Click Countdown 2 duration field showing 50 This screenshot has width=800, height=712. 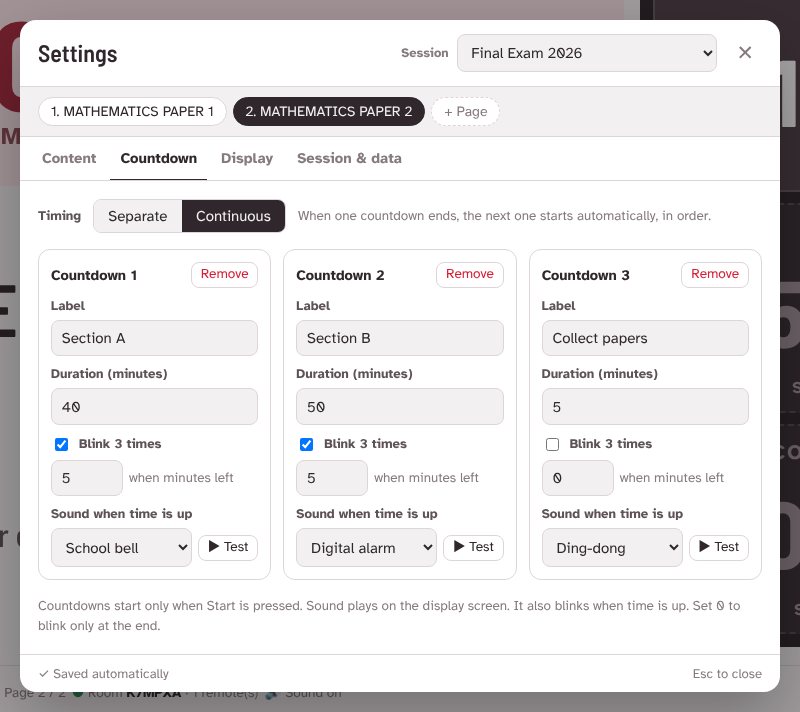(399, 406)
